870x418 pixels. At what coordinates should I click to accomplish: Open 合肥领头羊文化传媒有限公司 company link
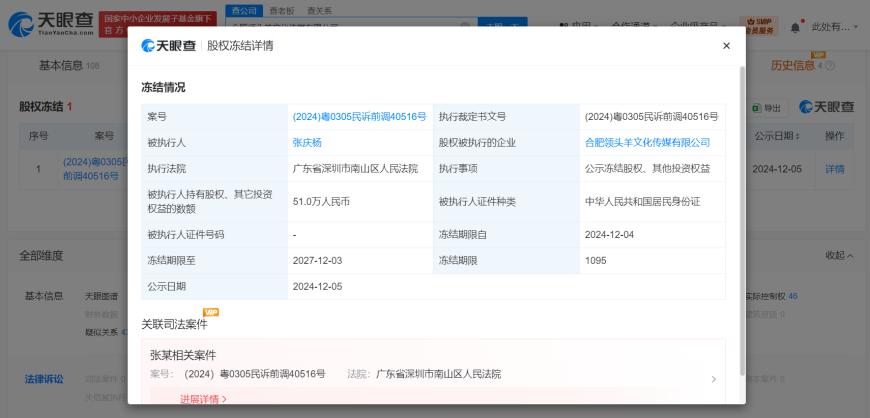[647, 143]
